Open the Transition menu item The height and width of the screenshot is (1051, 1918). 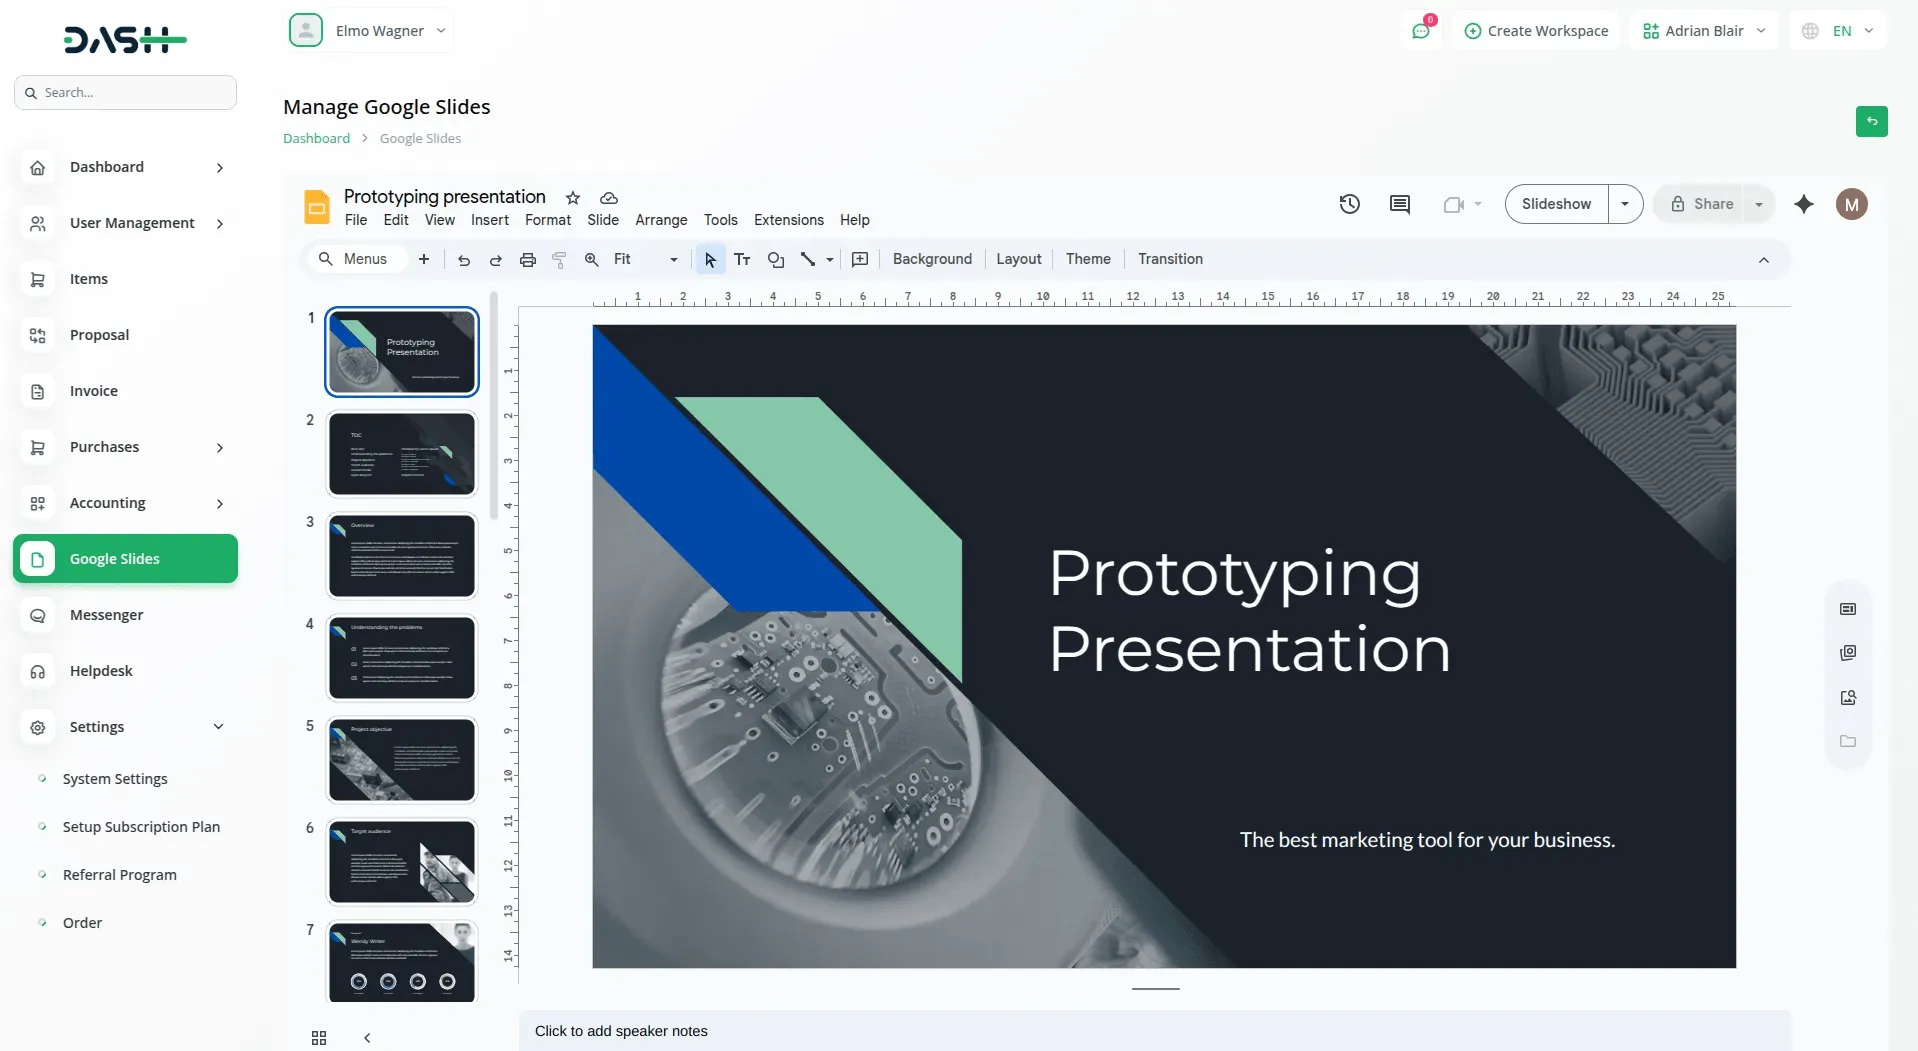1170,259
